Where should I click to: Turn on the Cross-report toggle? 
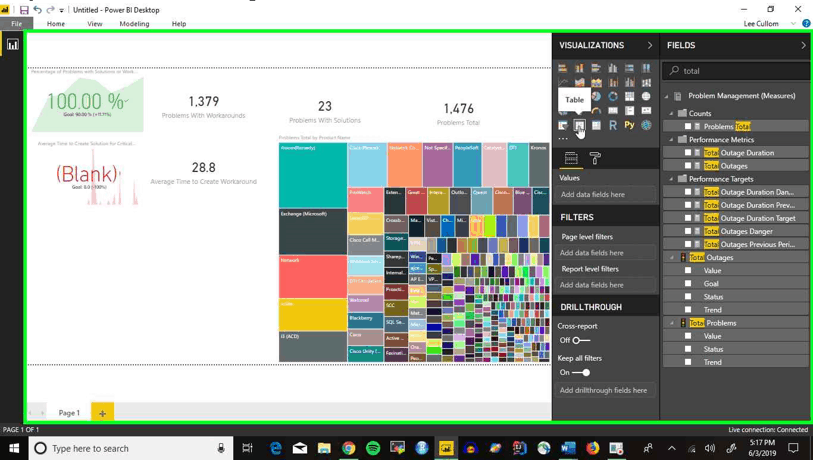coord(581,341)
